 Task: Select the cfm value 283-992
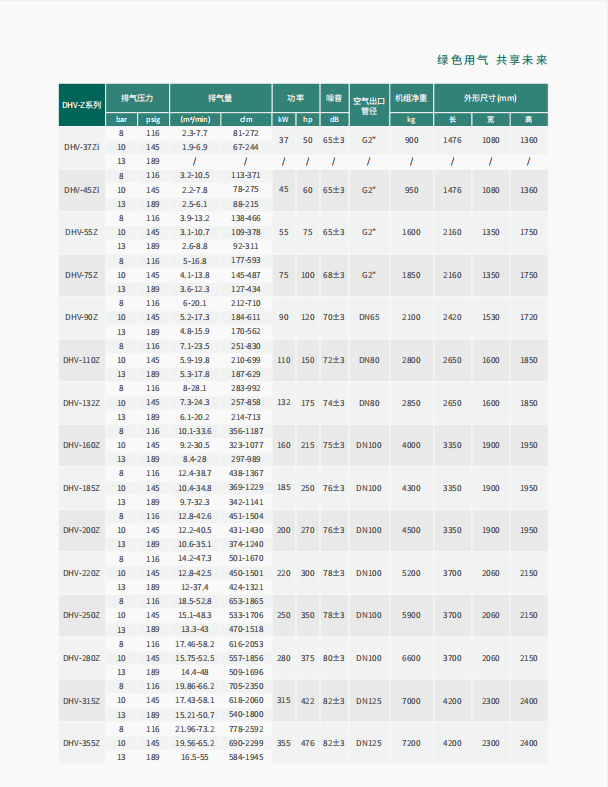(246, 388)
